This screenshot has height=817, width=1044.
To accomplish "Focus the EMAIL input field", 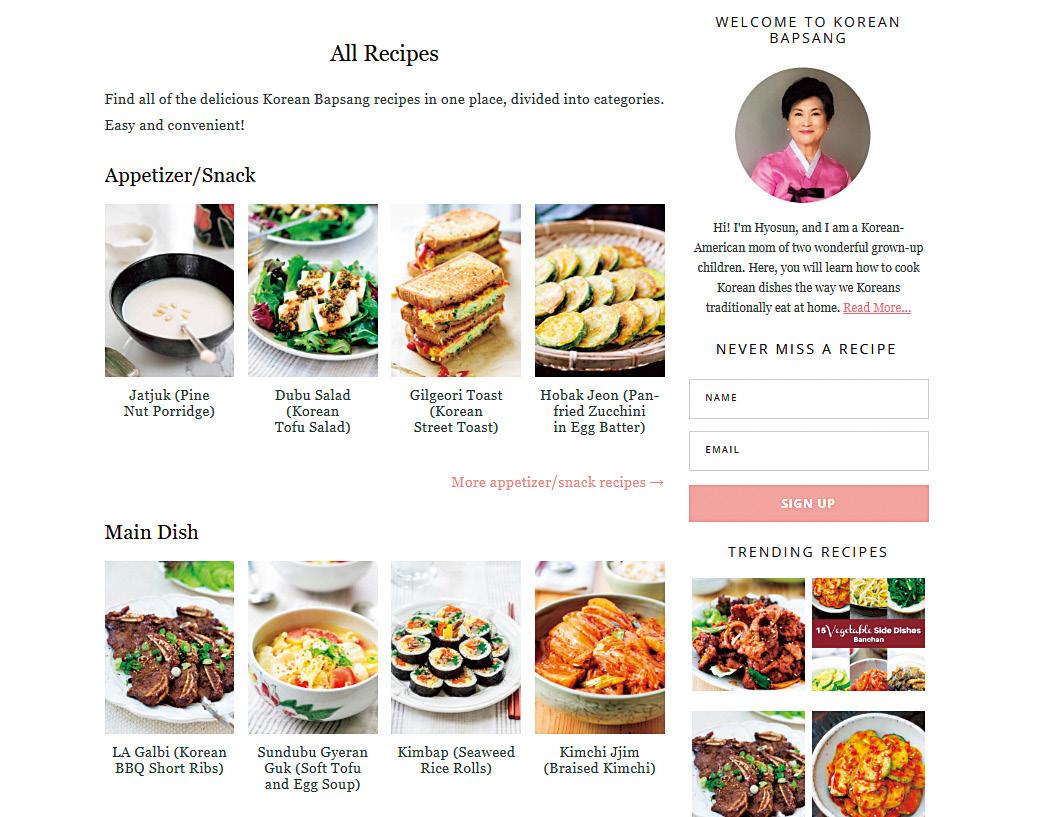I will click(808, 451).
